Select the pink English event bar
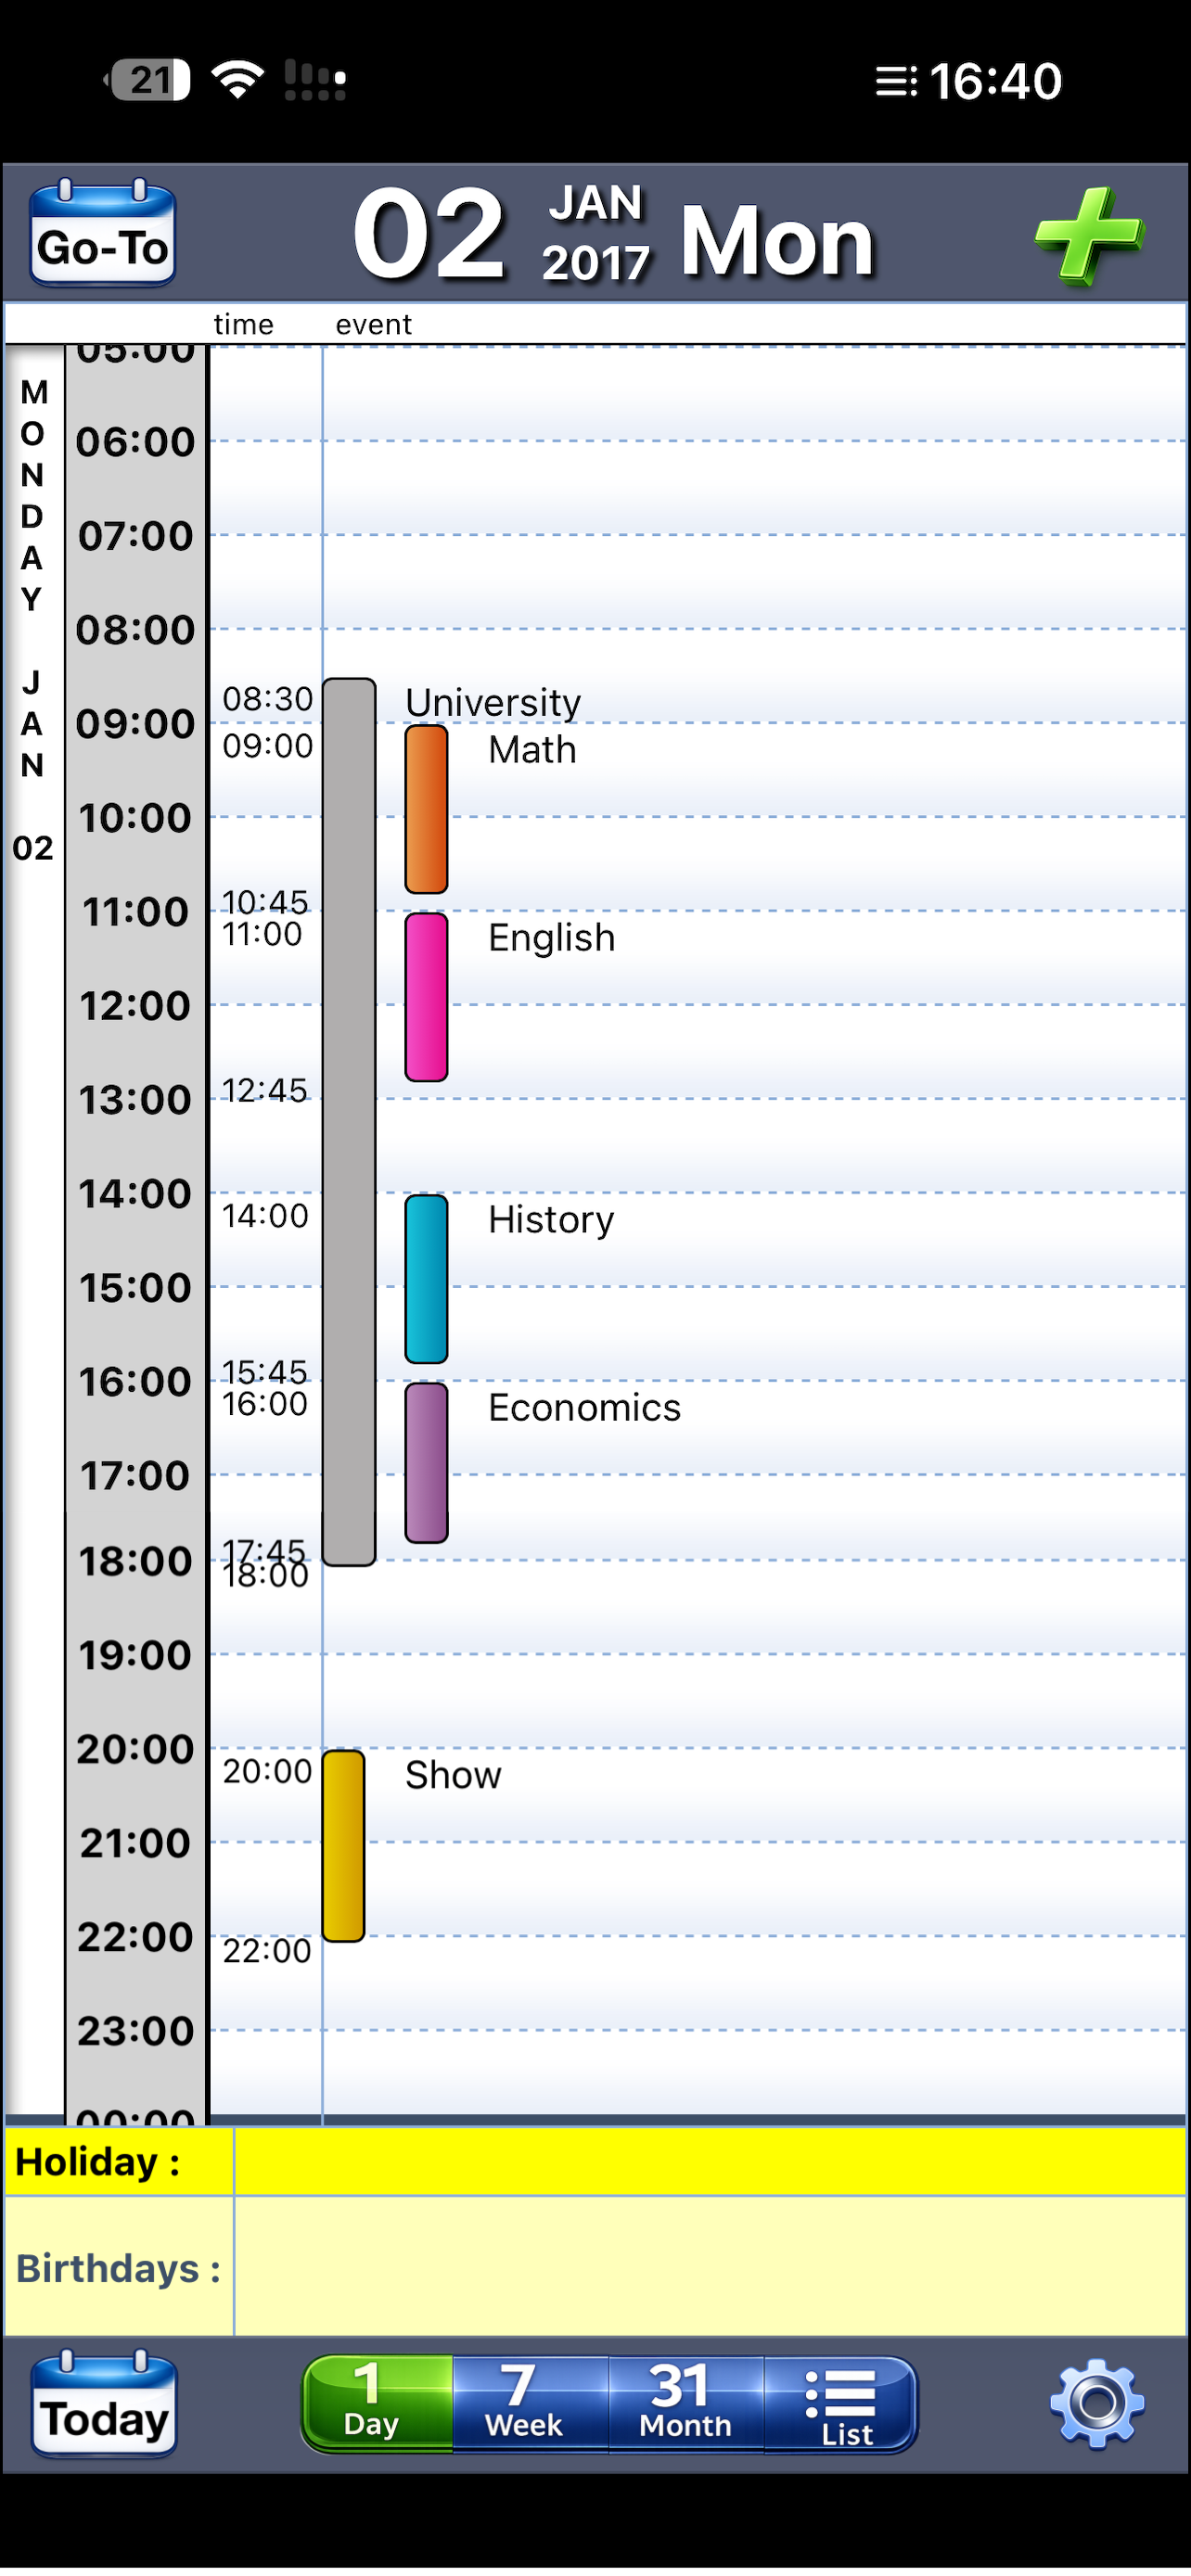The height and width of the screenshot is (2576, 1191). point(426,997)
